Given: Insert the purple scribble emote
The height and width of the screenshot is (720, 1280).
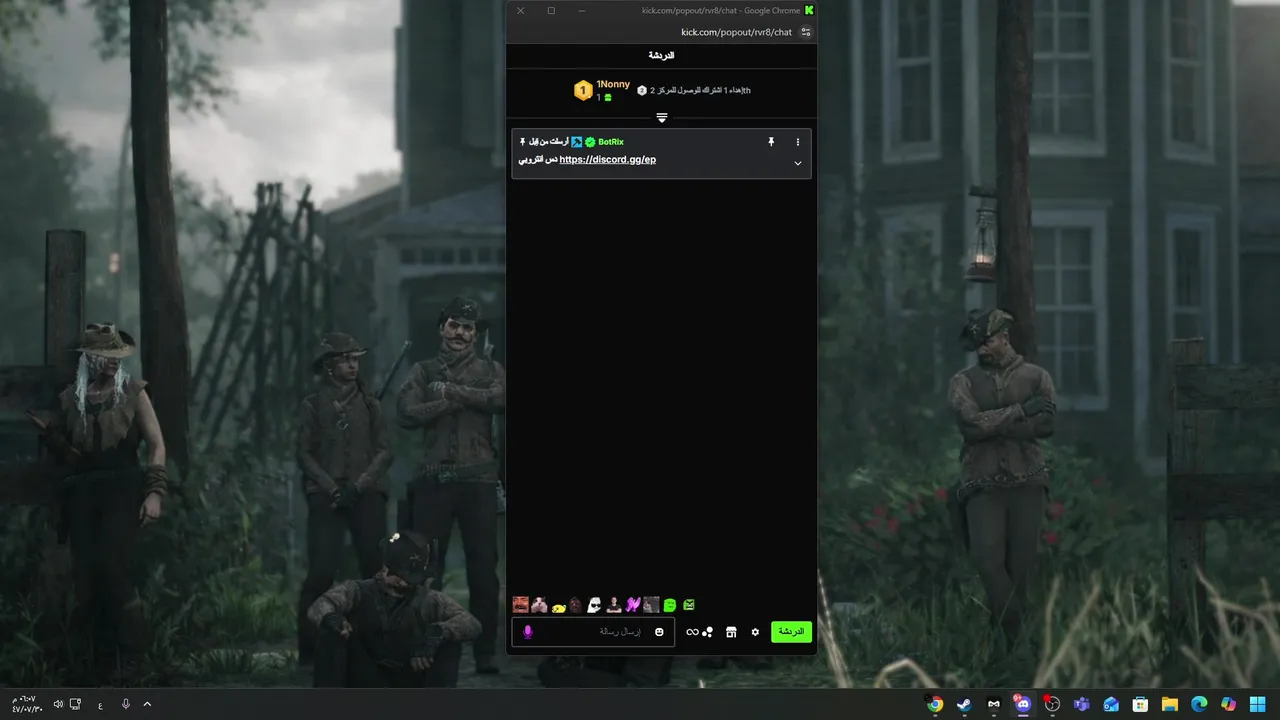Looking at the screenshot, I should [x=633, y=605].
